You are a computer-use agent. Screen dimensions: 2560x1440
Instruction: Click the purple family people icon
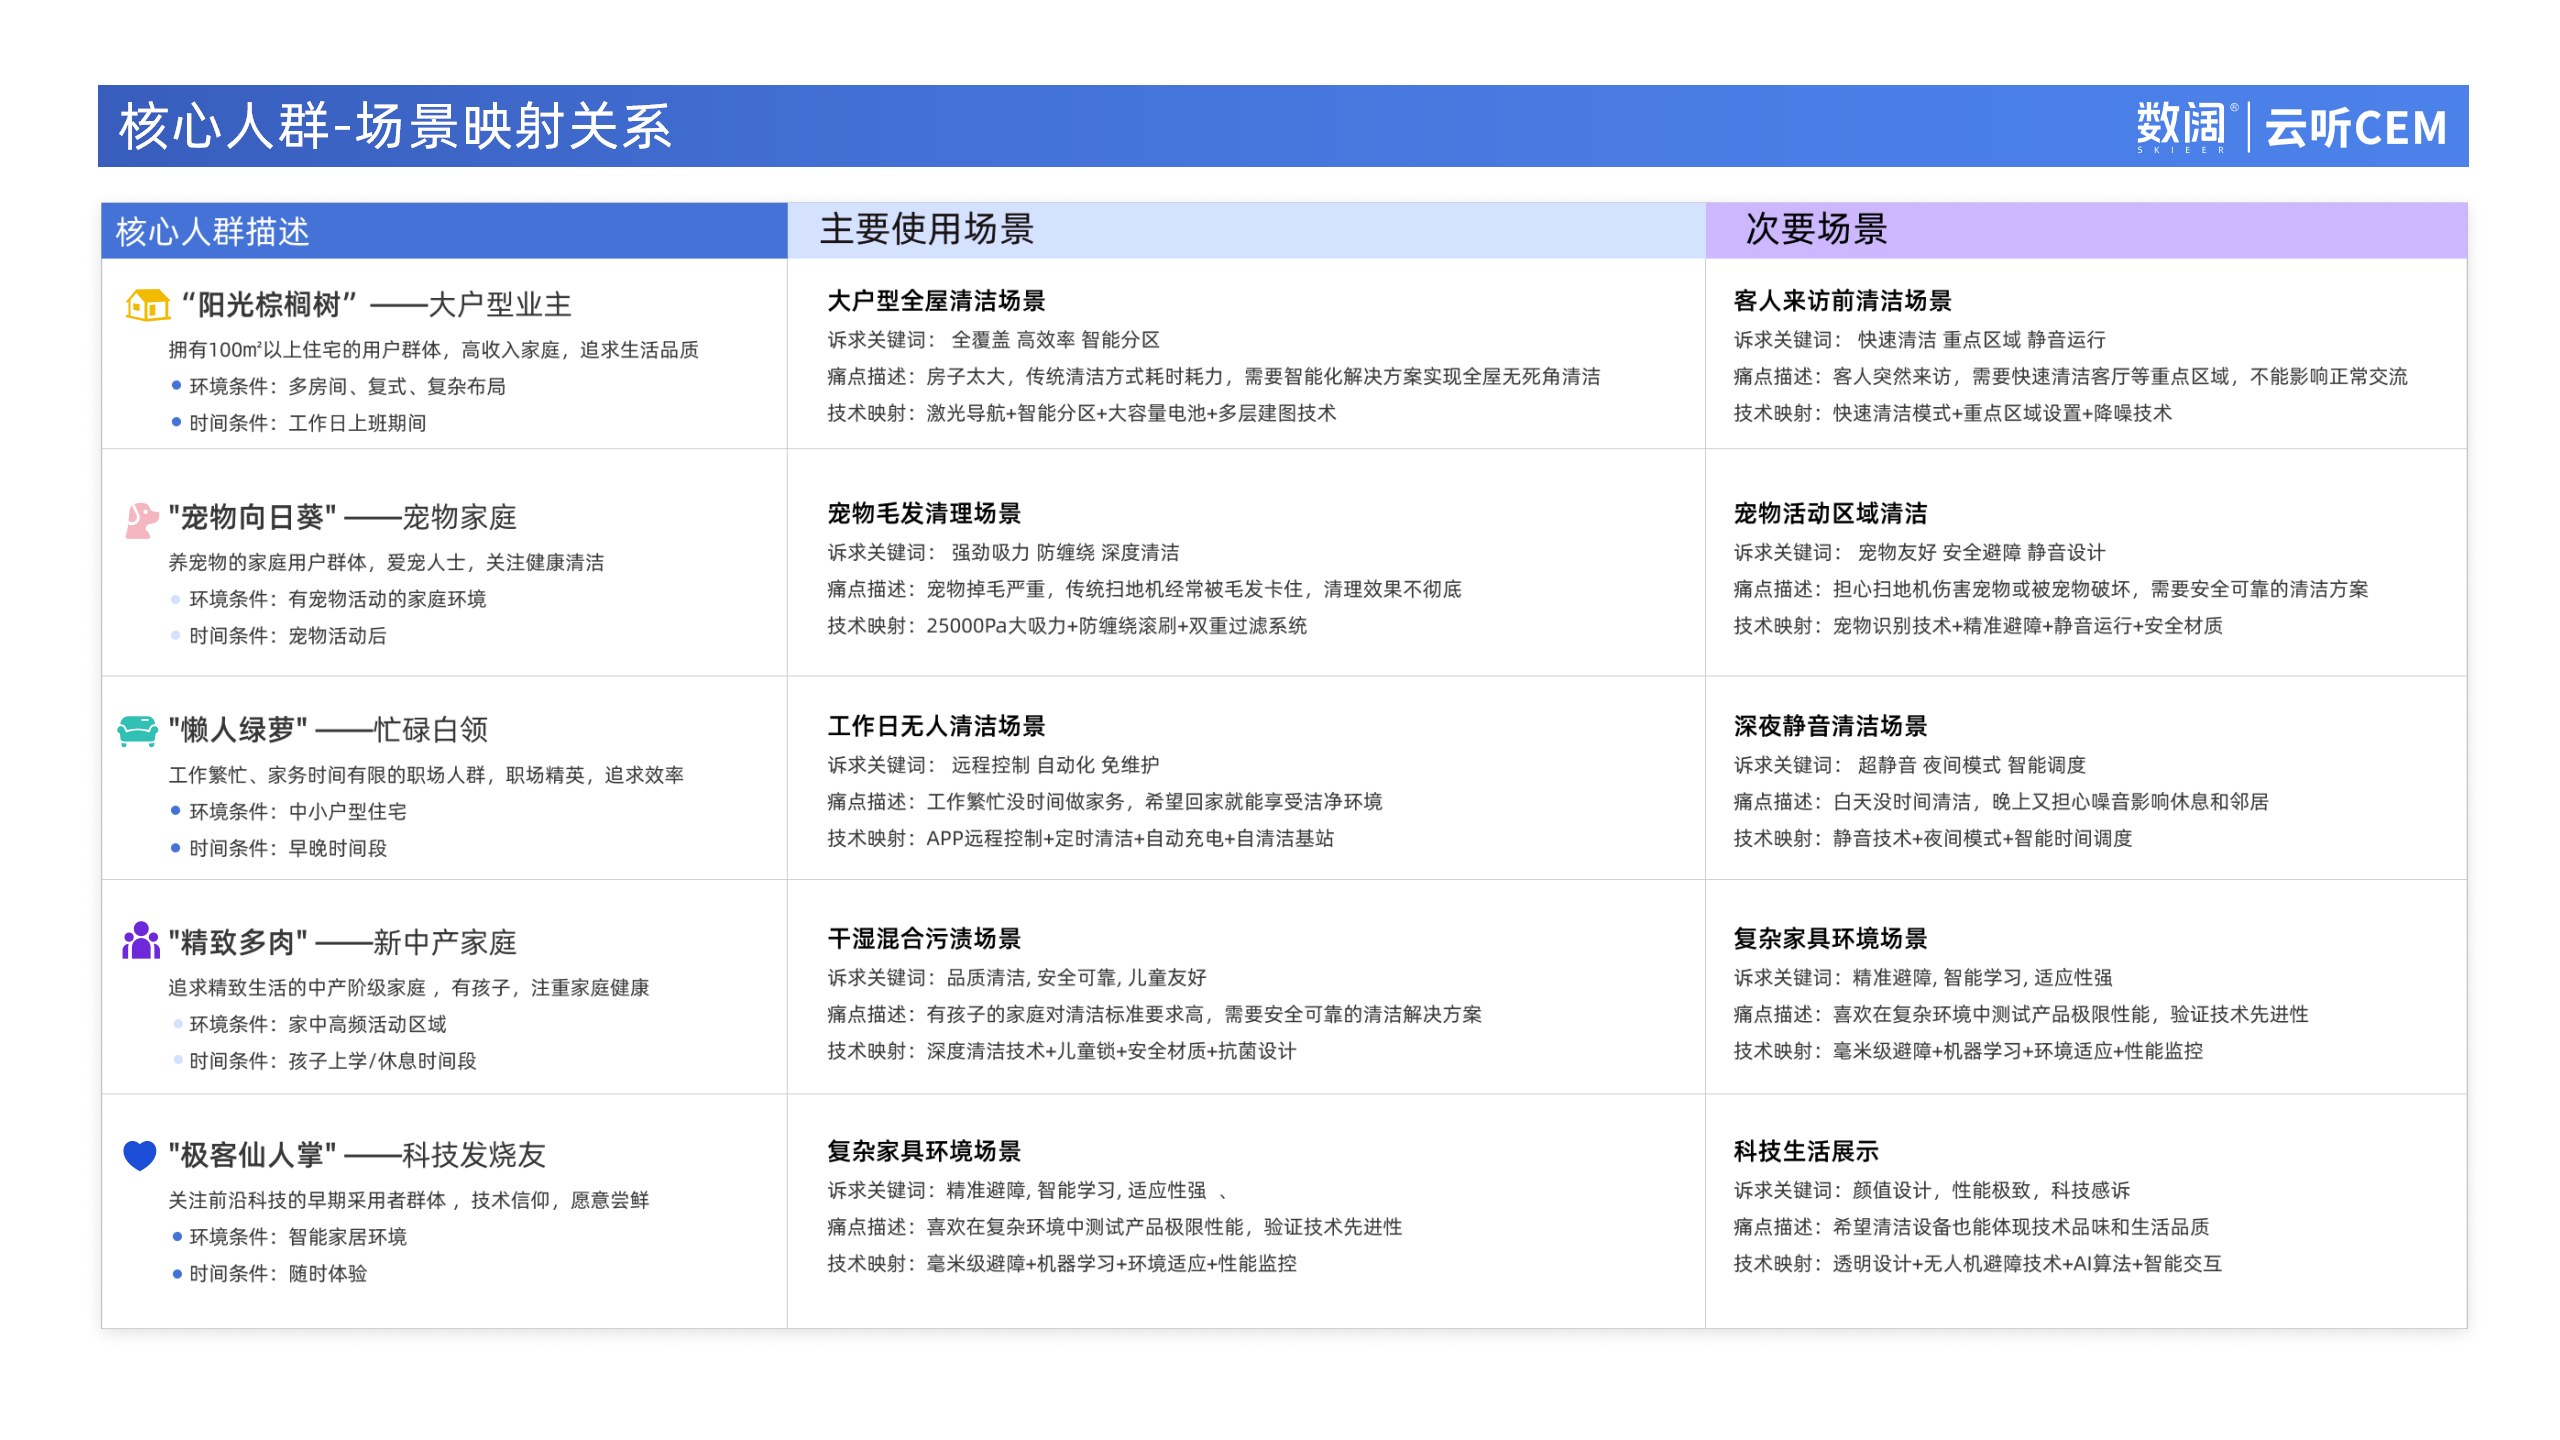(141, 941)
